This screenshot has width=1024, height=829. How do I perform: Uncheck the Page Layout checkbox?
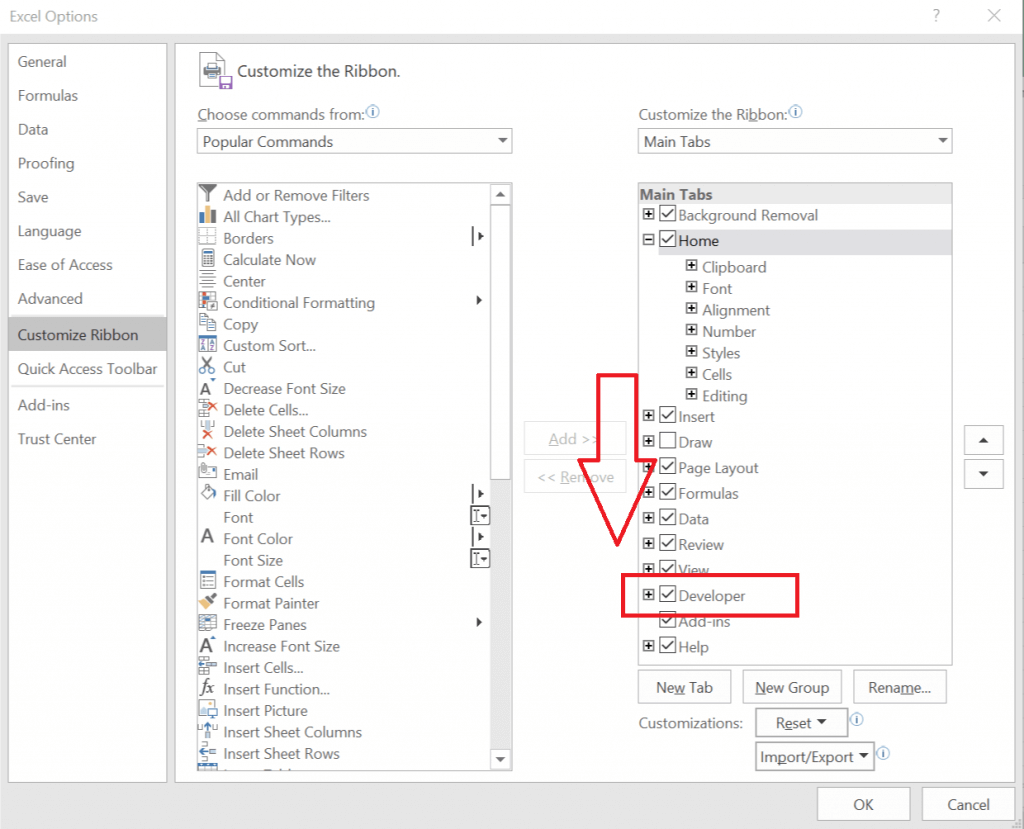[667, 466]
